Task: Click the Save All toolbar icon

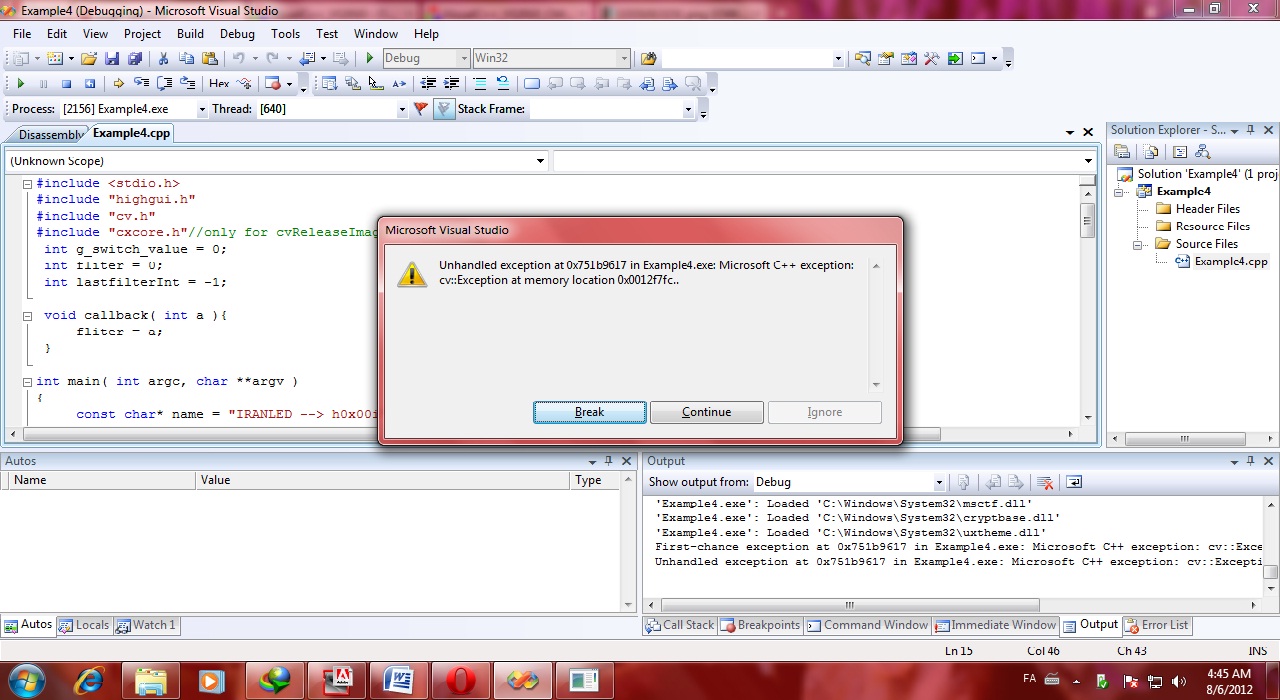Action: tap(134, 59)
